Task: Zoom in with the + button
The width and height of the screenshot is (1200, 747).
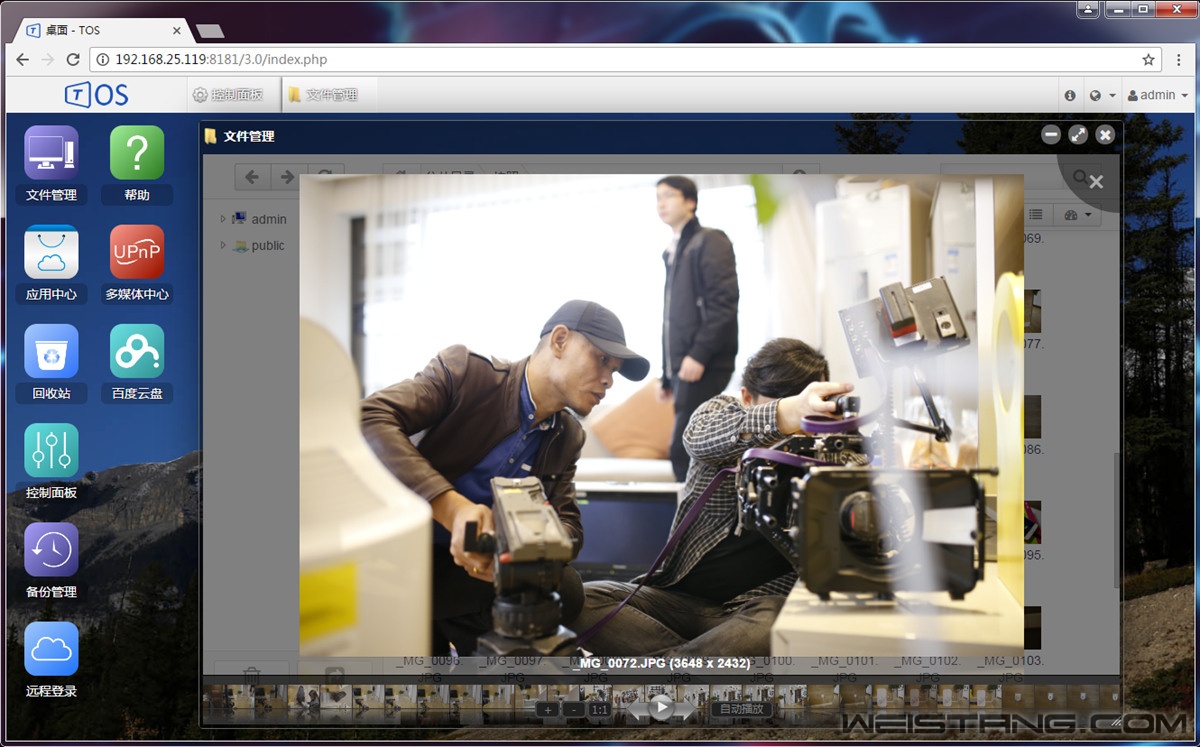Action: click(547, 709)
